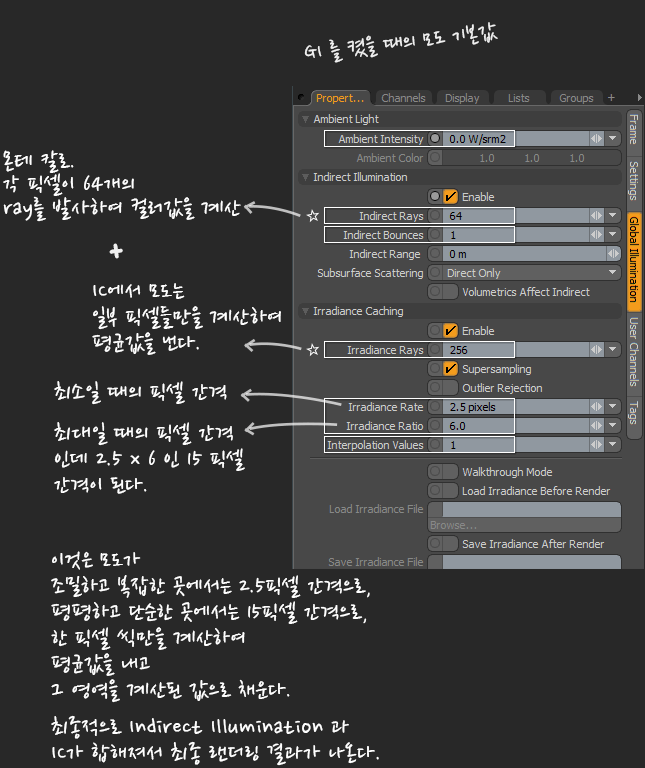Collapse the Irradiance Caching section
Image resolution: width=645 pixels, height=768 pixels.
(305, 312)
